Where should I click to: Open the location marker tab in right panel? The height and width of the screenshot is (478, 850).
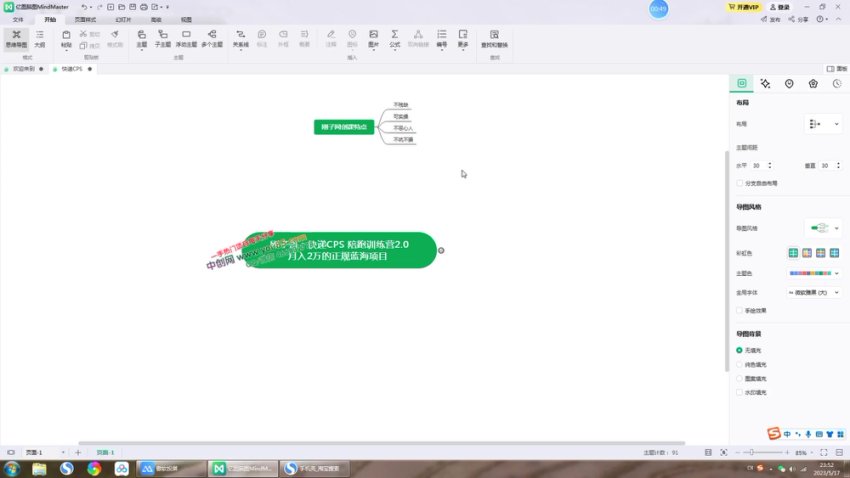click(789, 83)
